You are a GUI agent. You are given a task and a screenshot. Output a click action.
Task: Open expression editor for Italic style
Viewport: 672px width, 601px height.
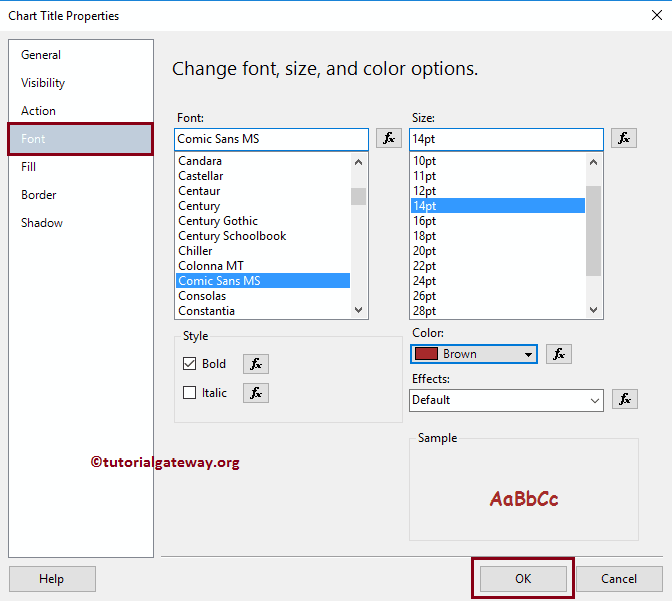[256, 393]
